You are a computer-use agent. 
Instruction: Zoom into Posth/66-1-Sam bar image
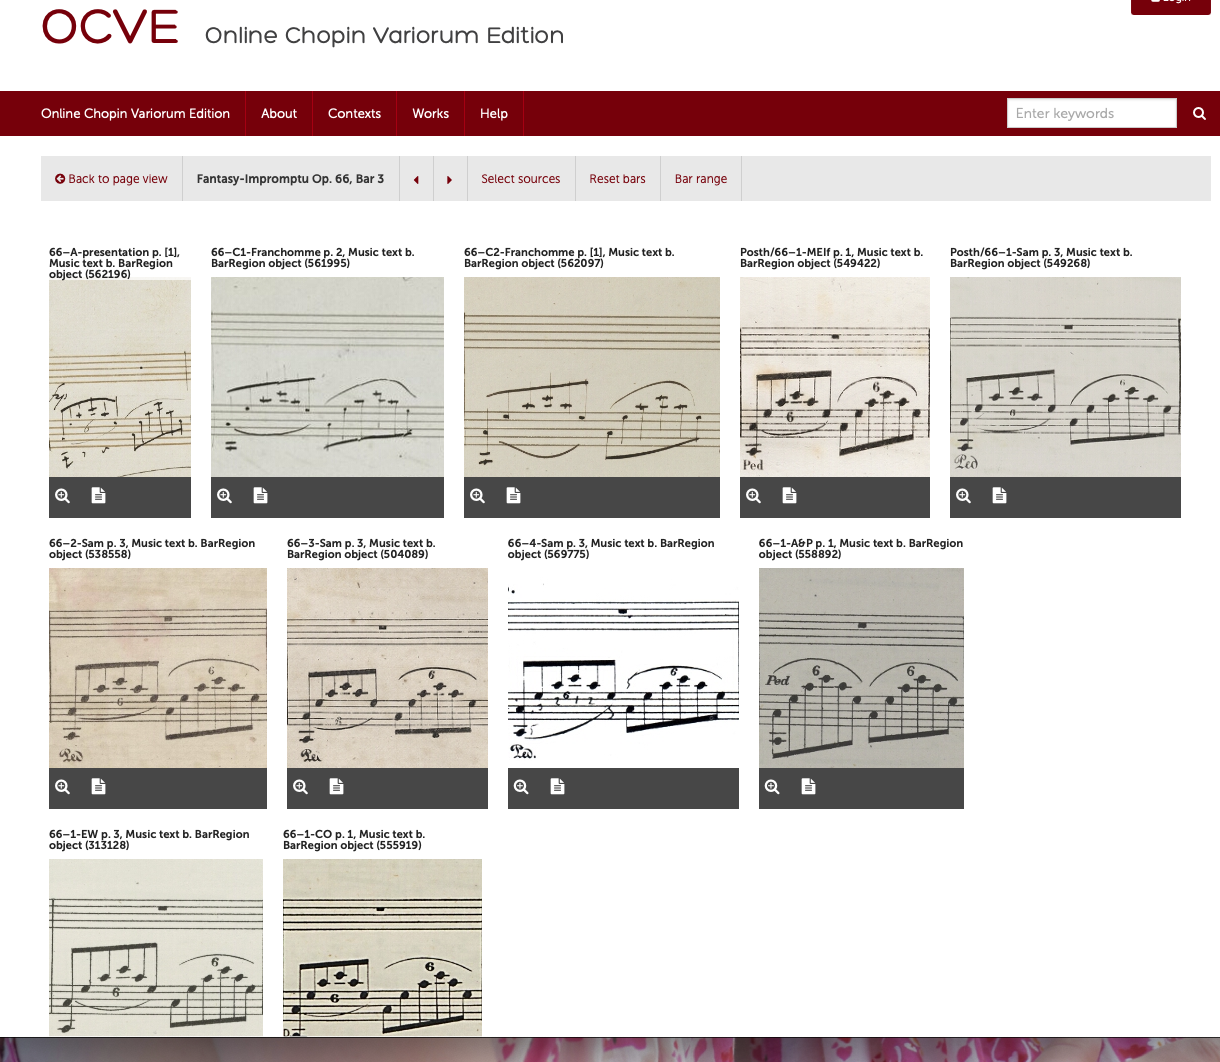click(964, 496)
